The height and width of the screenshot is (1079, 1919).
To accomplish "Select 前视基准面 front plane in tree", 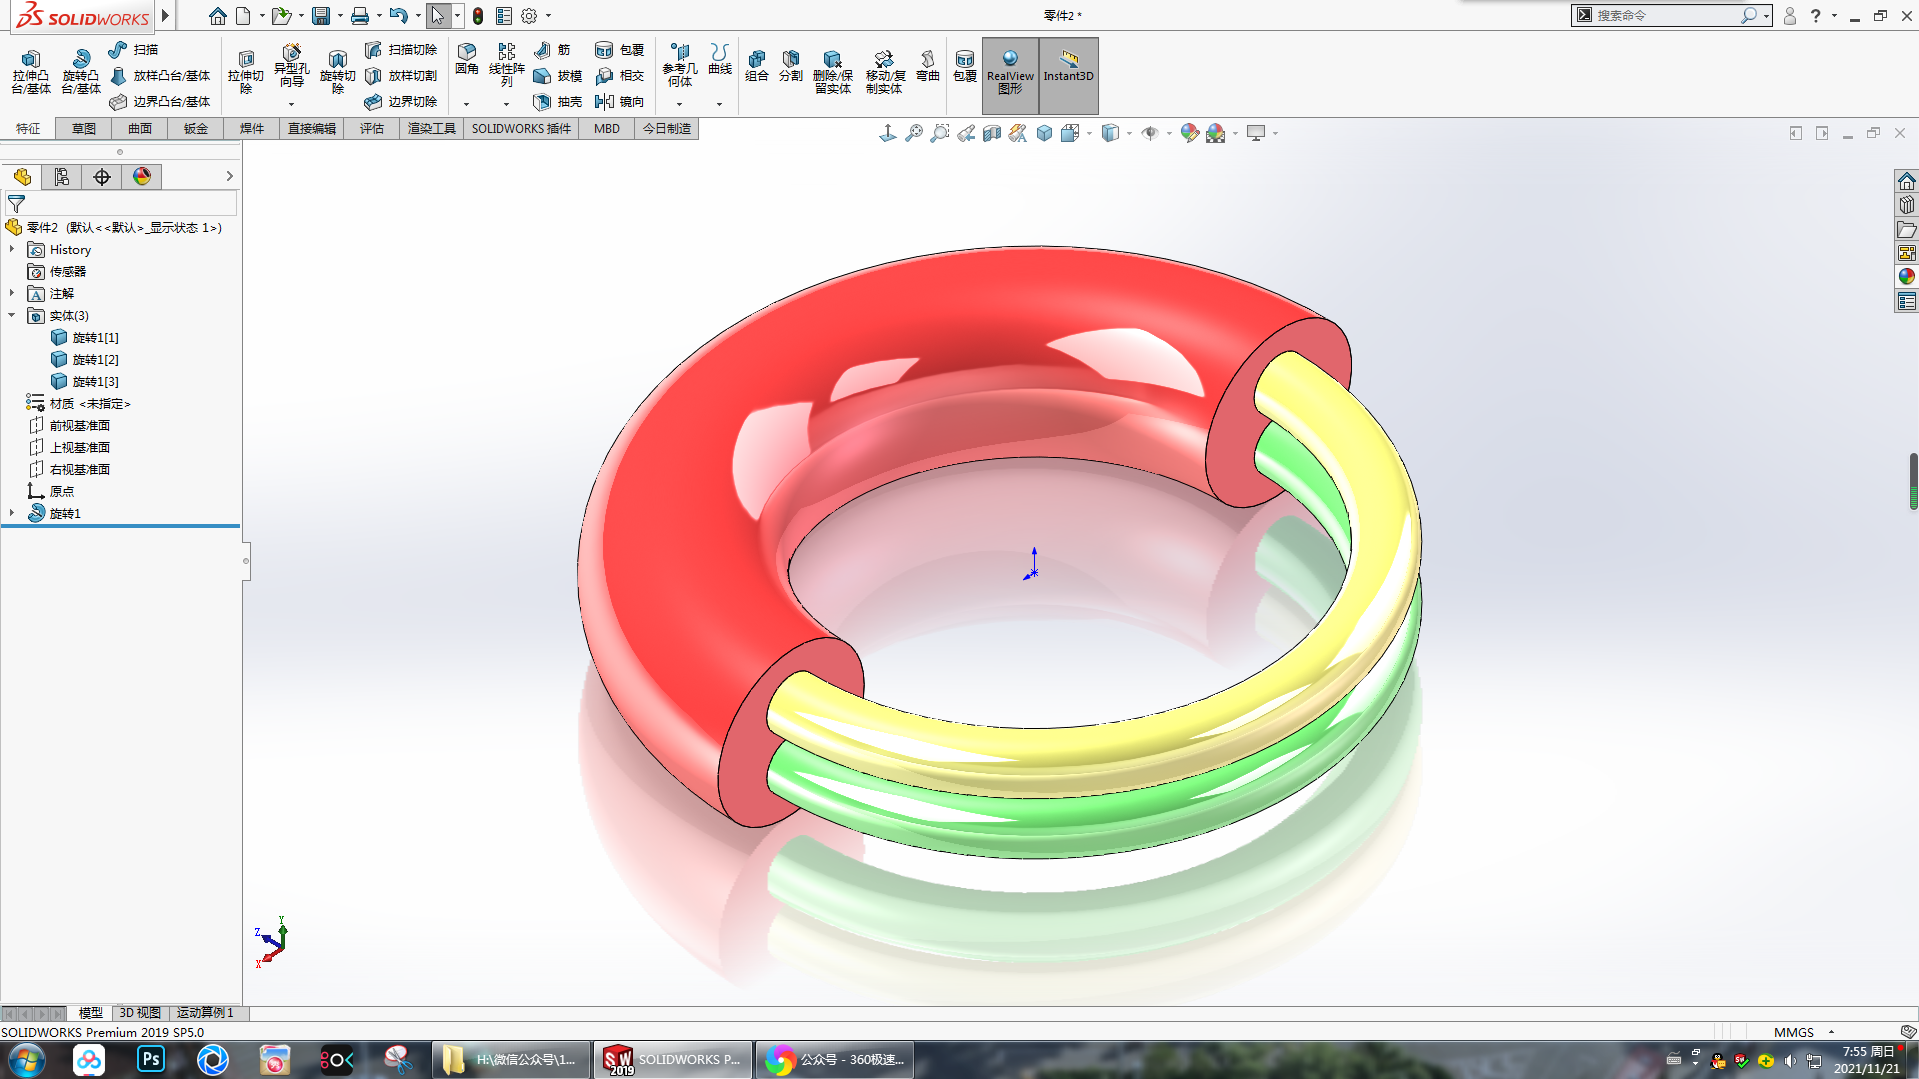I will tap(70, 425).
